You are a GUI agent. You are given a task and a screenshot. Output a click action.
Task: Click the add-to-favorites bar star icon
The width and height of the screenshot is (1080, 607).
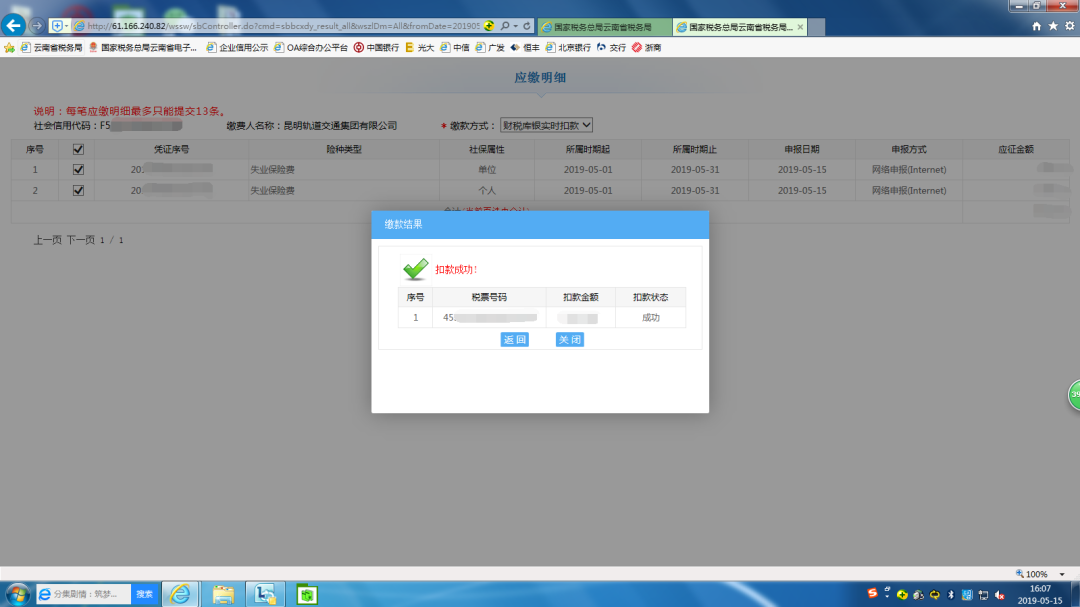click(x=9, y=48)
